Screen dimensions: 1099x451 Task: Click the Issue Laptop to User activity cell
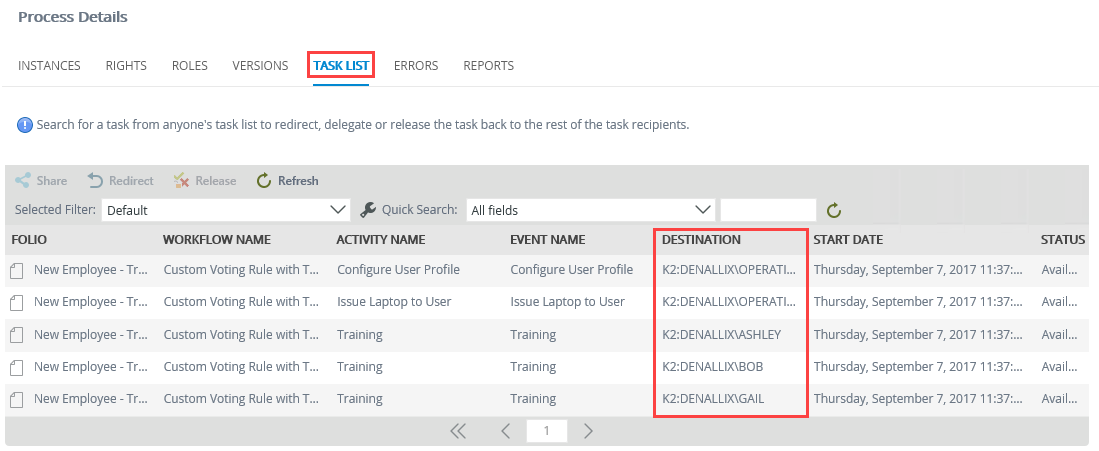click(394, 302)
